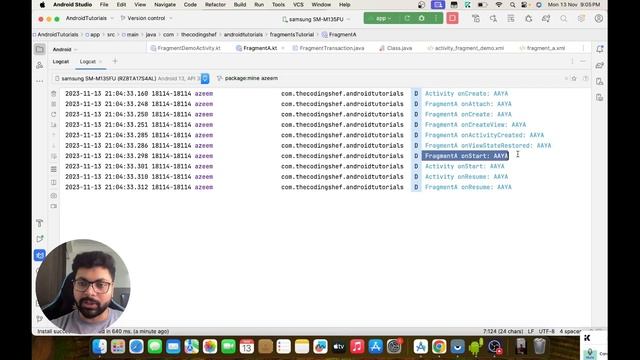Open more tool windows ellipsis in left stripe
The height and width of the screenshot is (360, 640).
click(x=40, y=81)
